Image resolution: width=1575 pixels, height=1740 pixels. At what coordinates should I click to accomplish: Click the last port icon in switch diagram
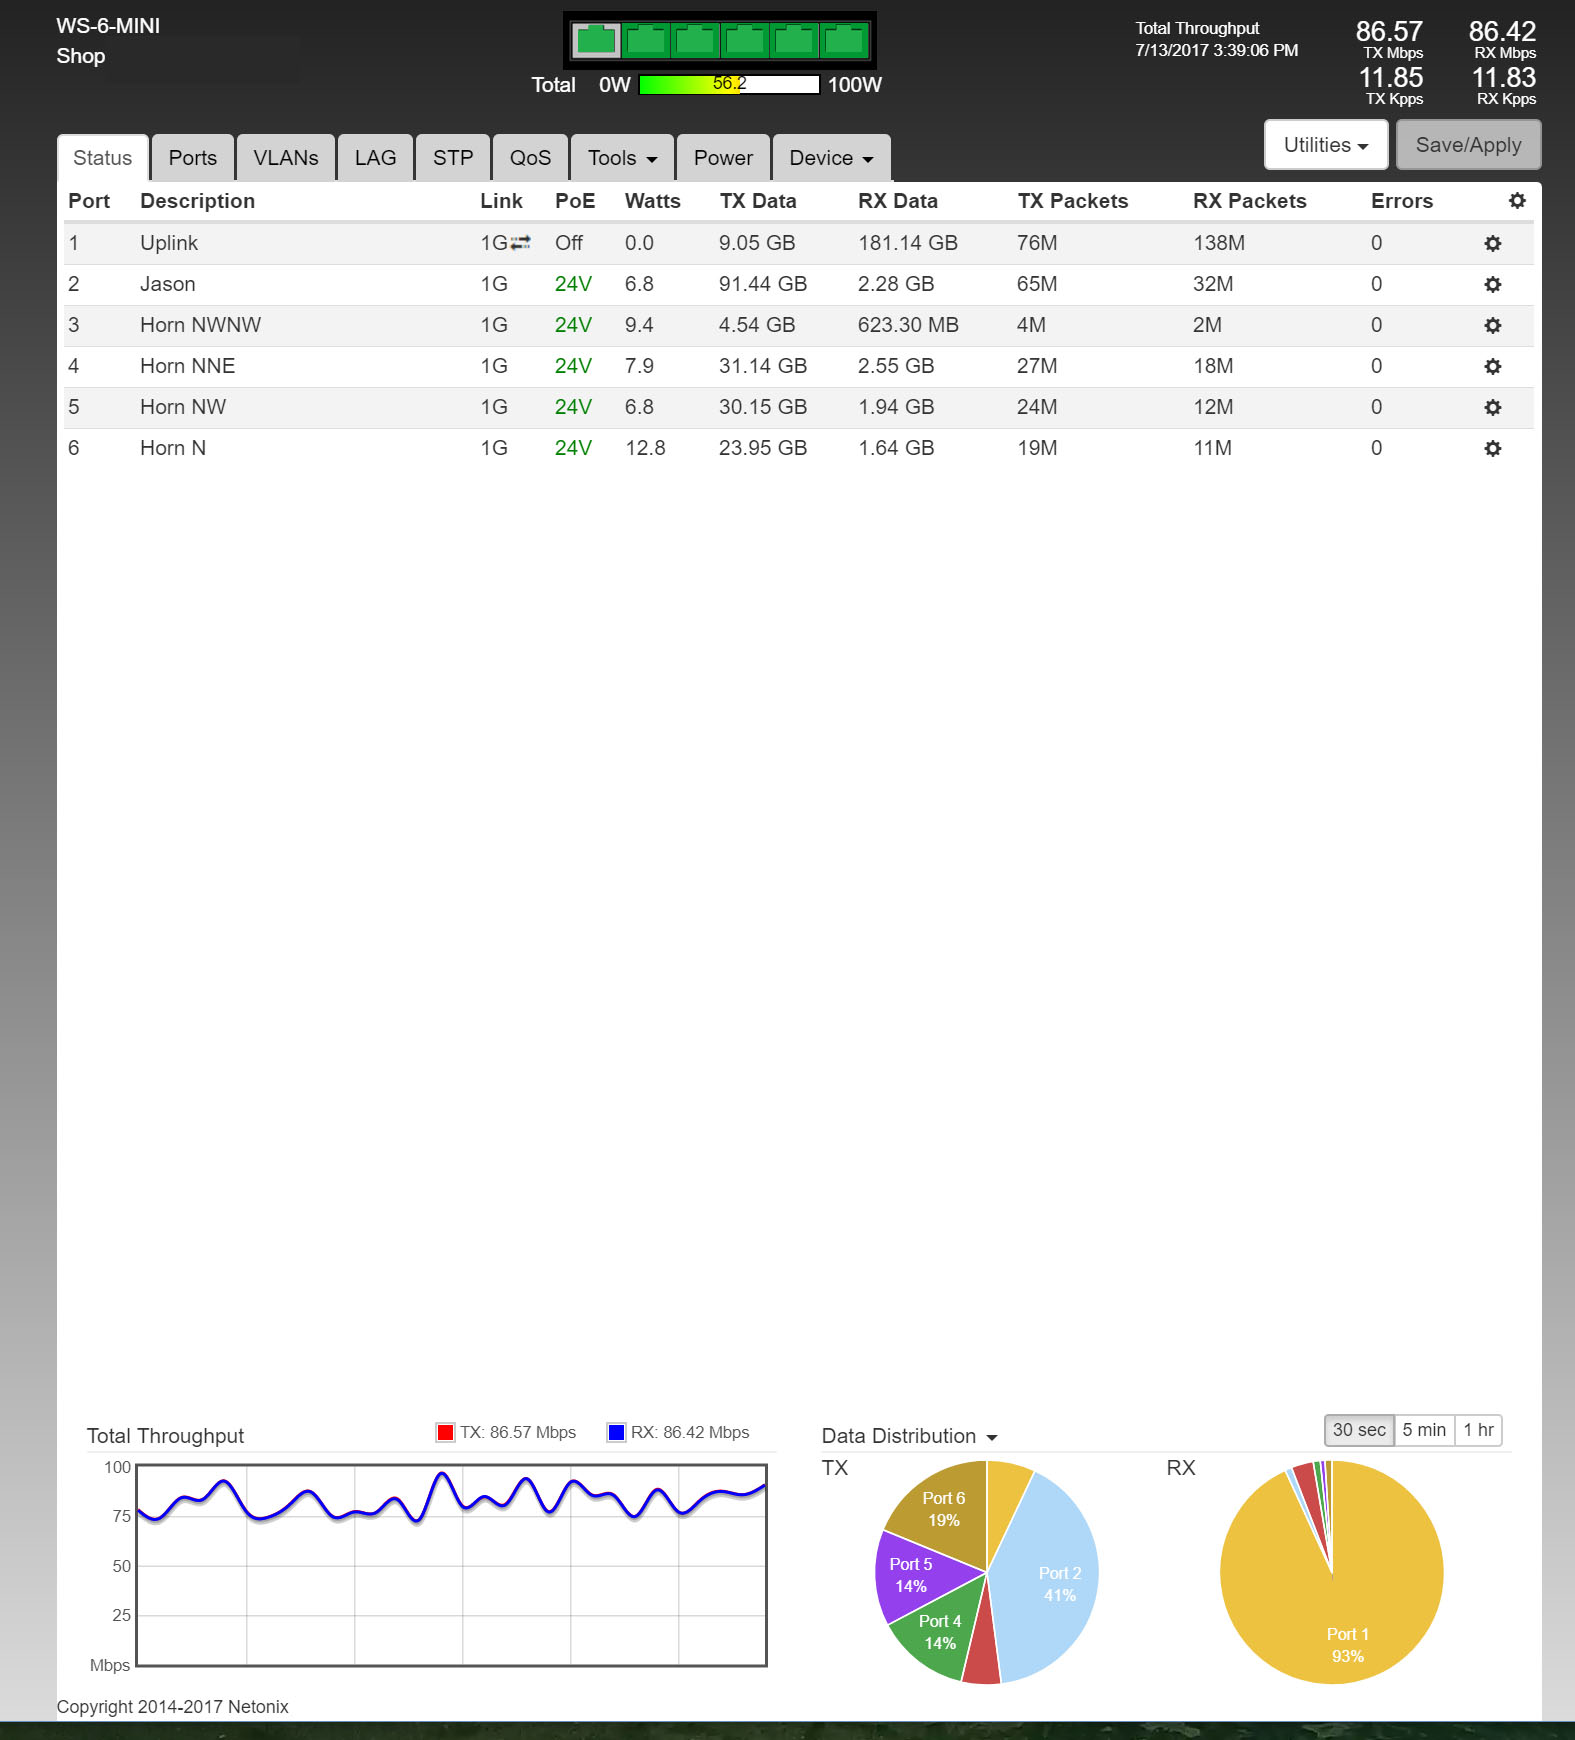[x=845, y=40]
